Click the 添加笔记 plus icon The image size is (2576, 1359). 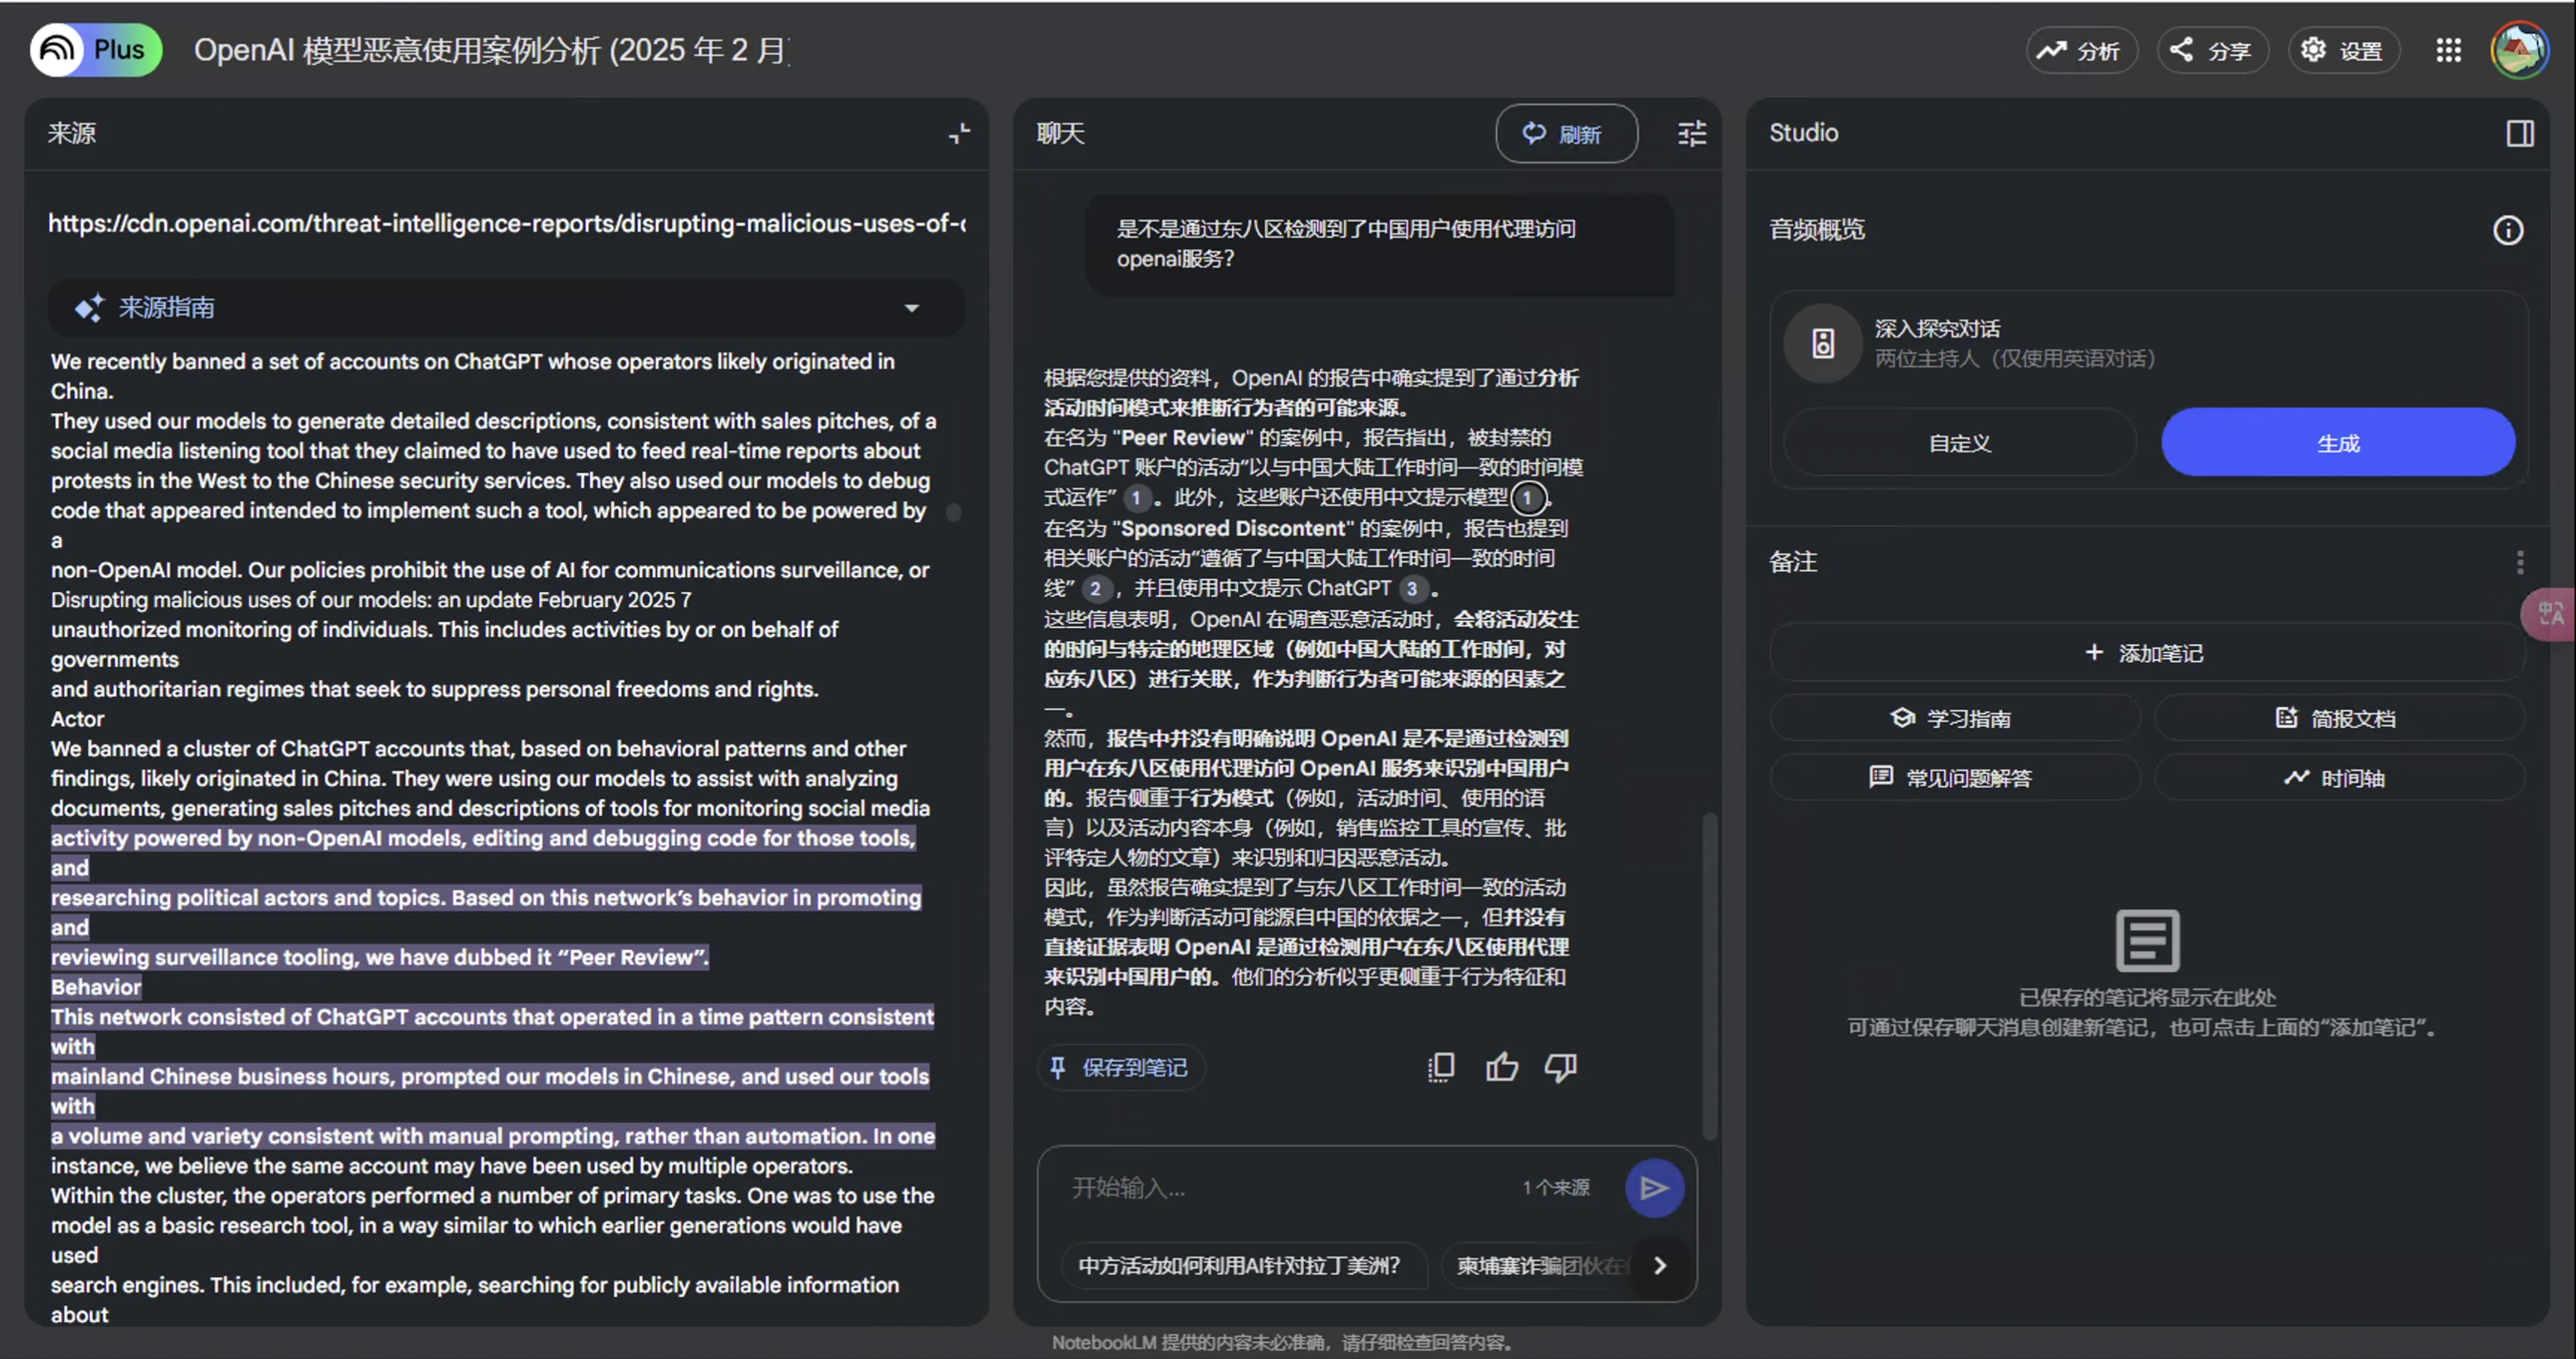click(x=2093, y=652)
